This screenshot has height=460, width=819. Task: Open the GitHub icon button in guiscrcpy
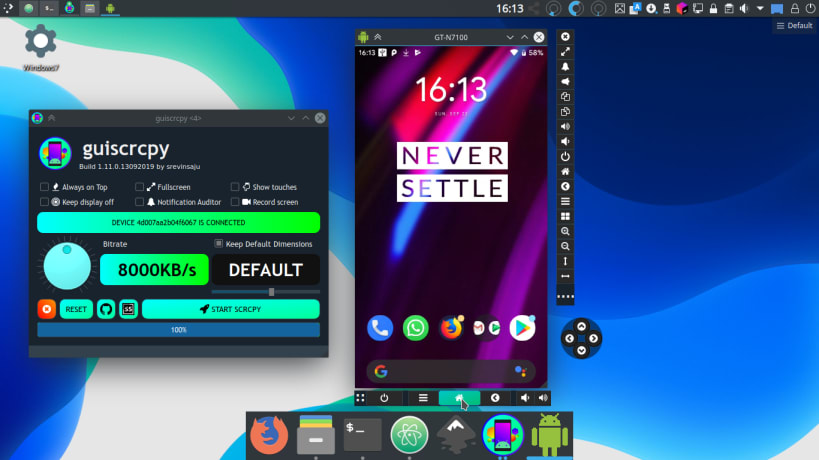(106, 309)
